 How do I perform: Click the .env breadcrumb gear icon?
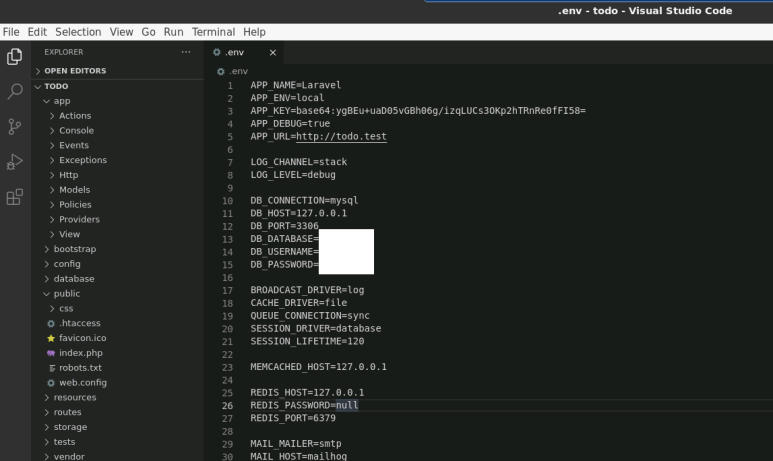(220, 71)
